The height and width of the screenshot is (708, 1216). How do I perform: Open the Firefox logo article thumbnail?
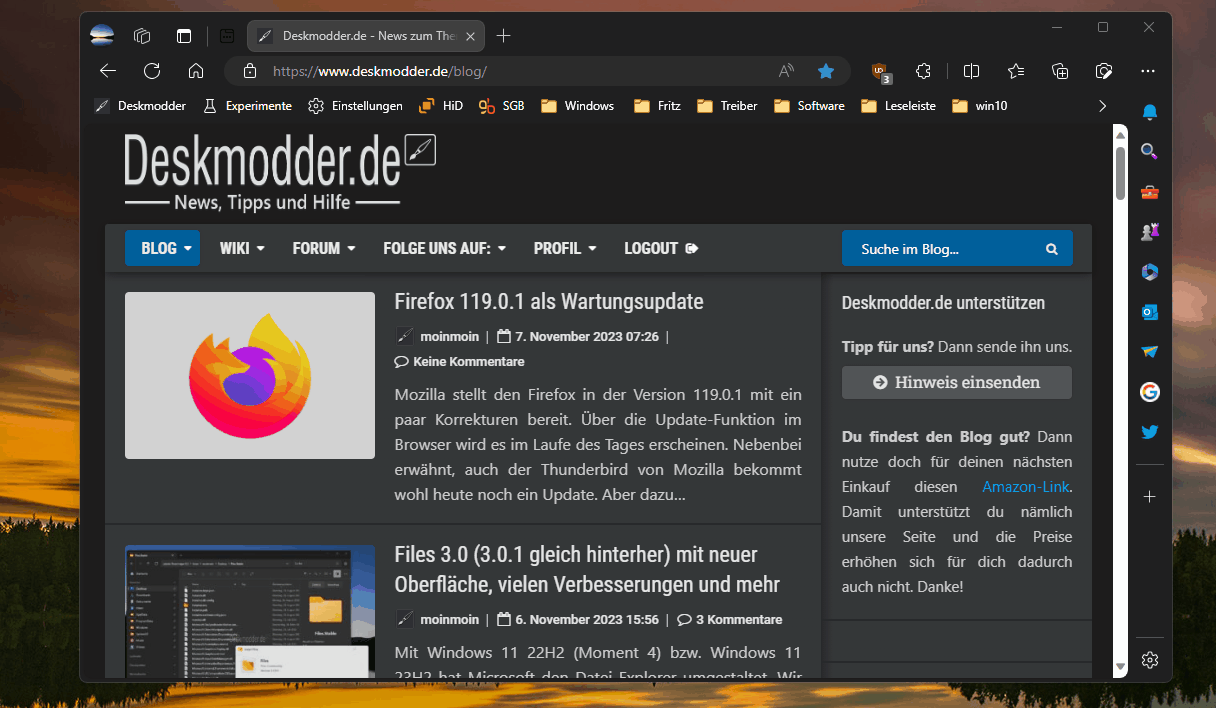[x=250, y=375]
